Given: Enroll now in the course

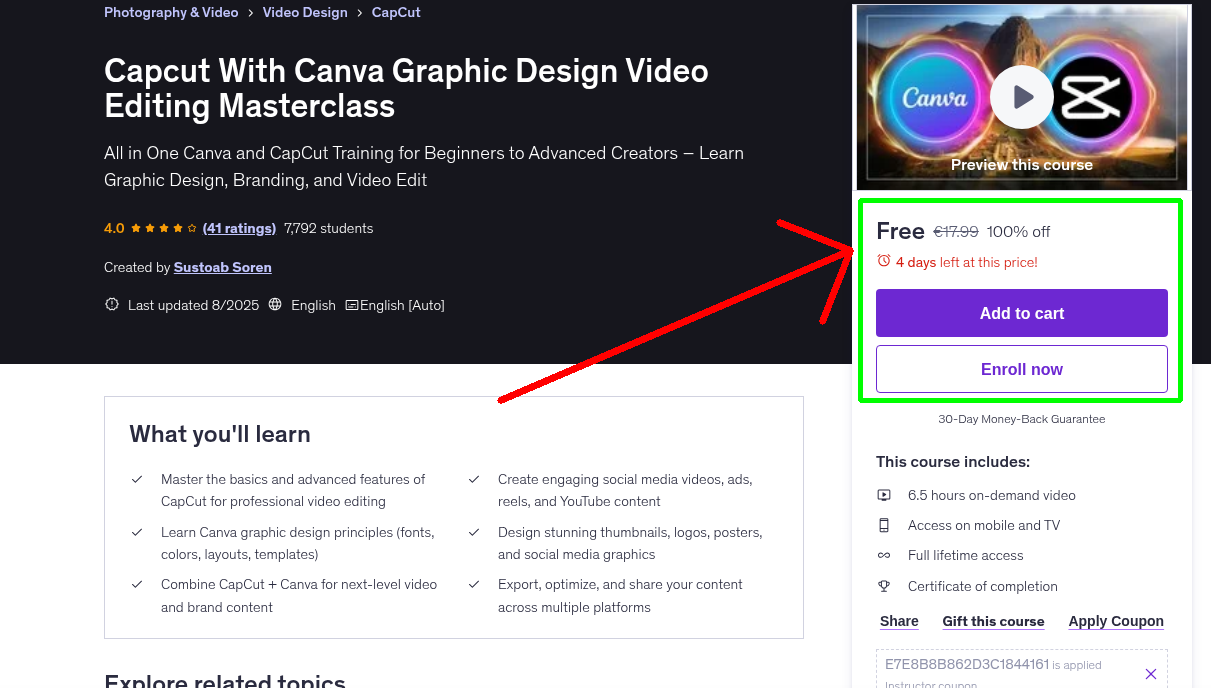Looking at the screenshot, I should coord(1021,369).
